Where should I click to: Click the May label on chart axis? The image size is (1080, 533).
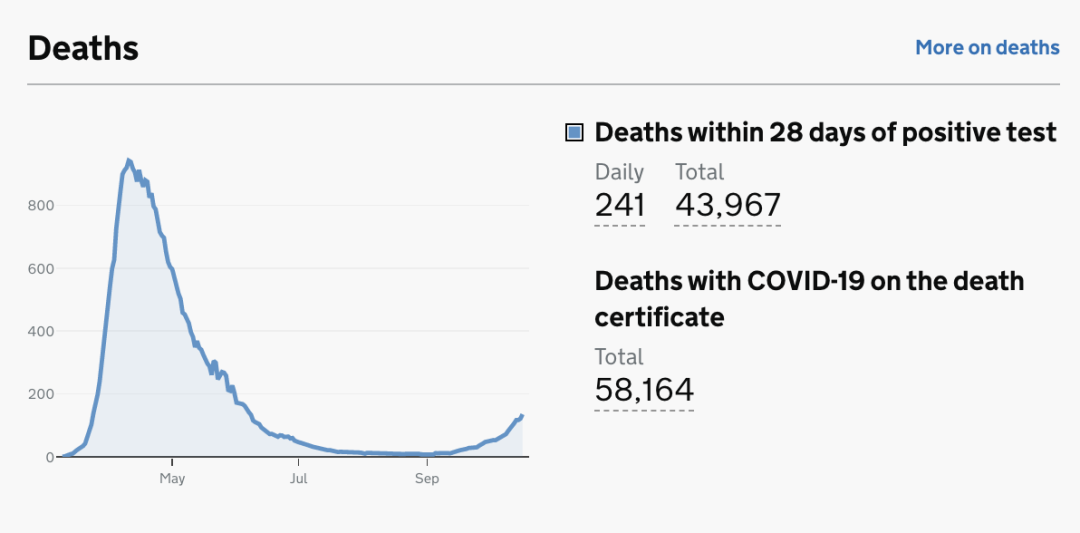pyautogui.click(x=172, y=479)
